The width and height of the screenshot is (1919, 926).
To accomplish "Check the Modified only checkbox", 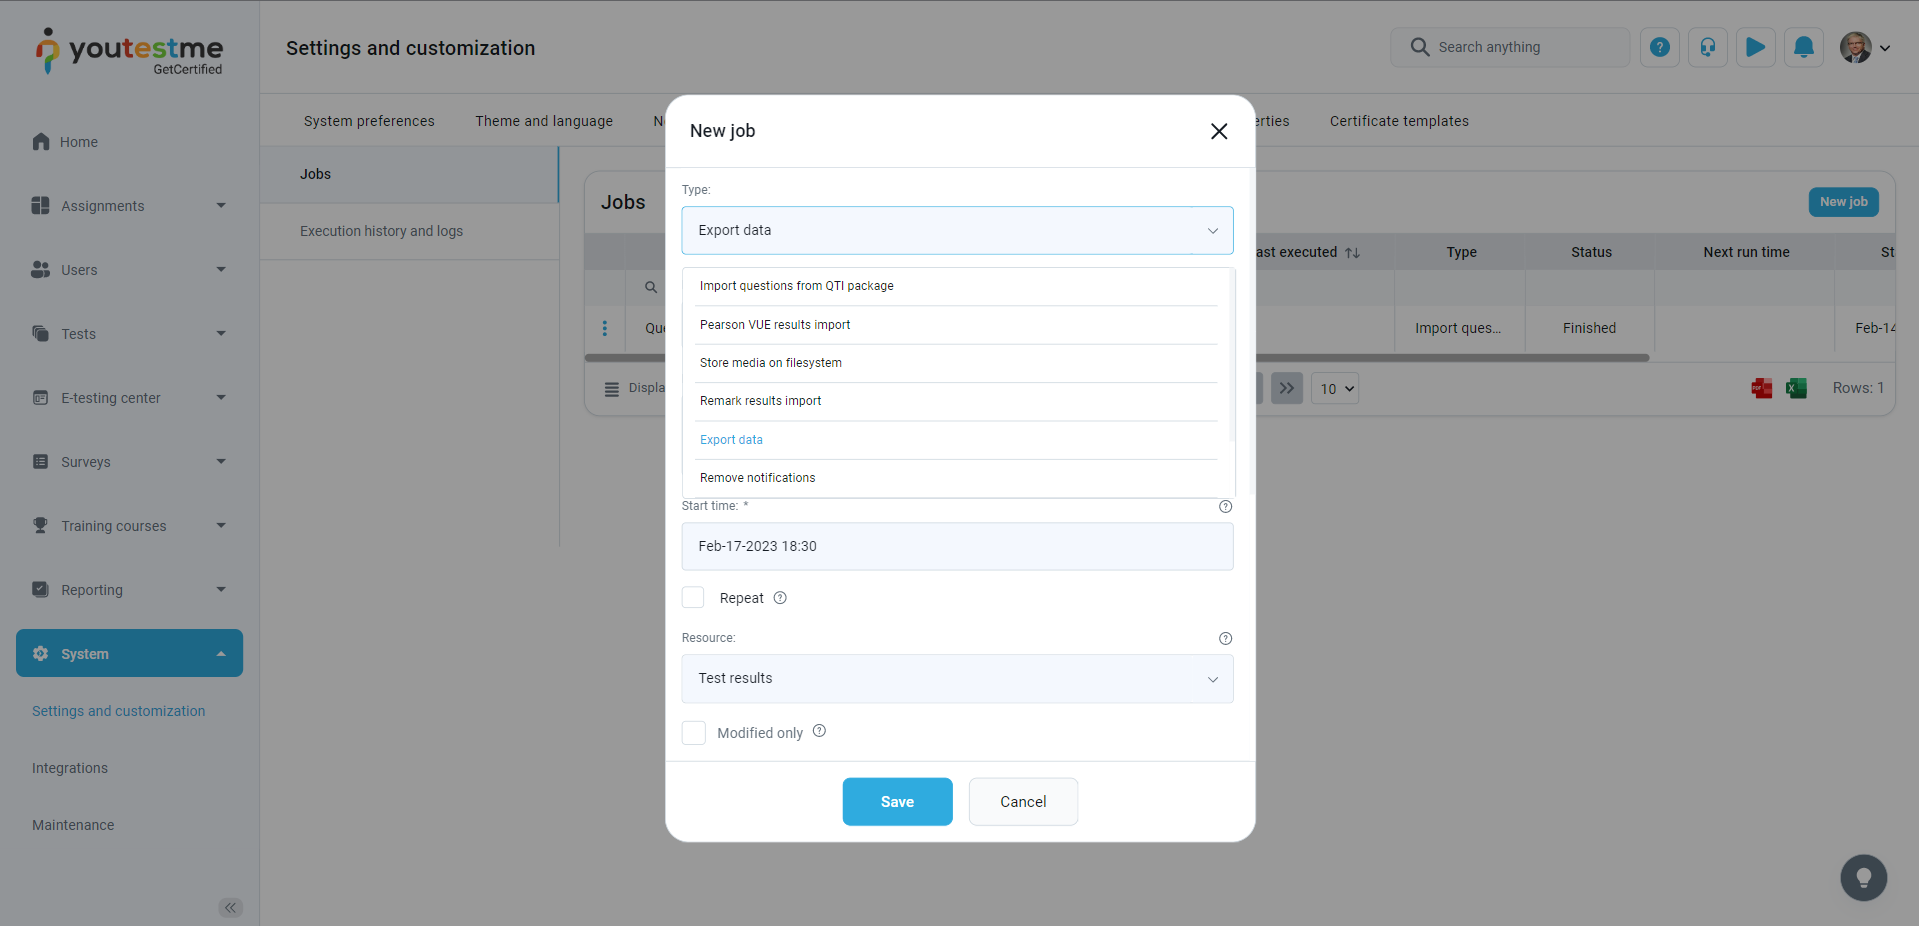I will pos(694,733).
